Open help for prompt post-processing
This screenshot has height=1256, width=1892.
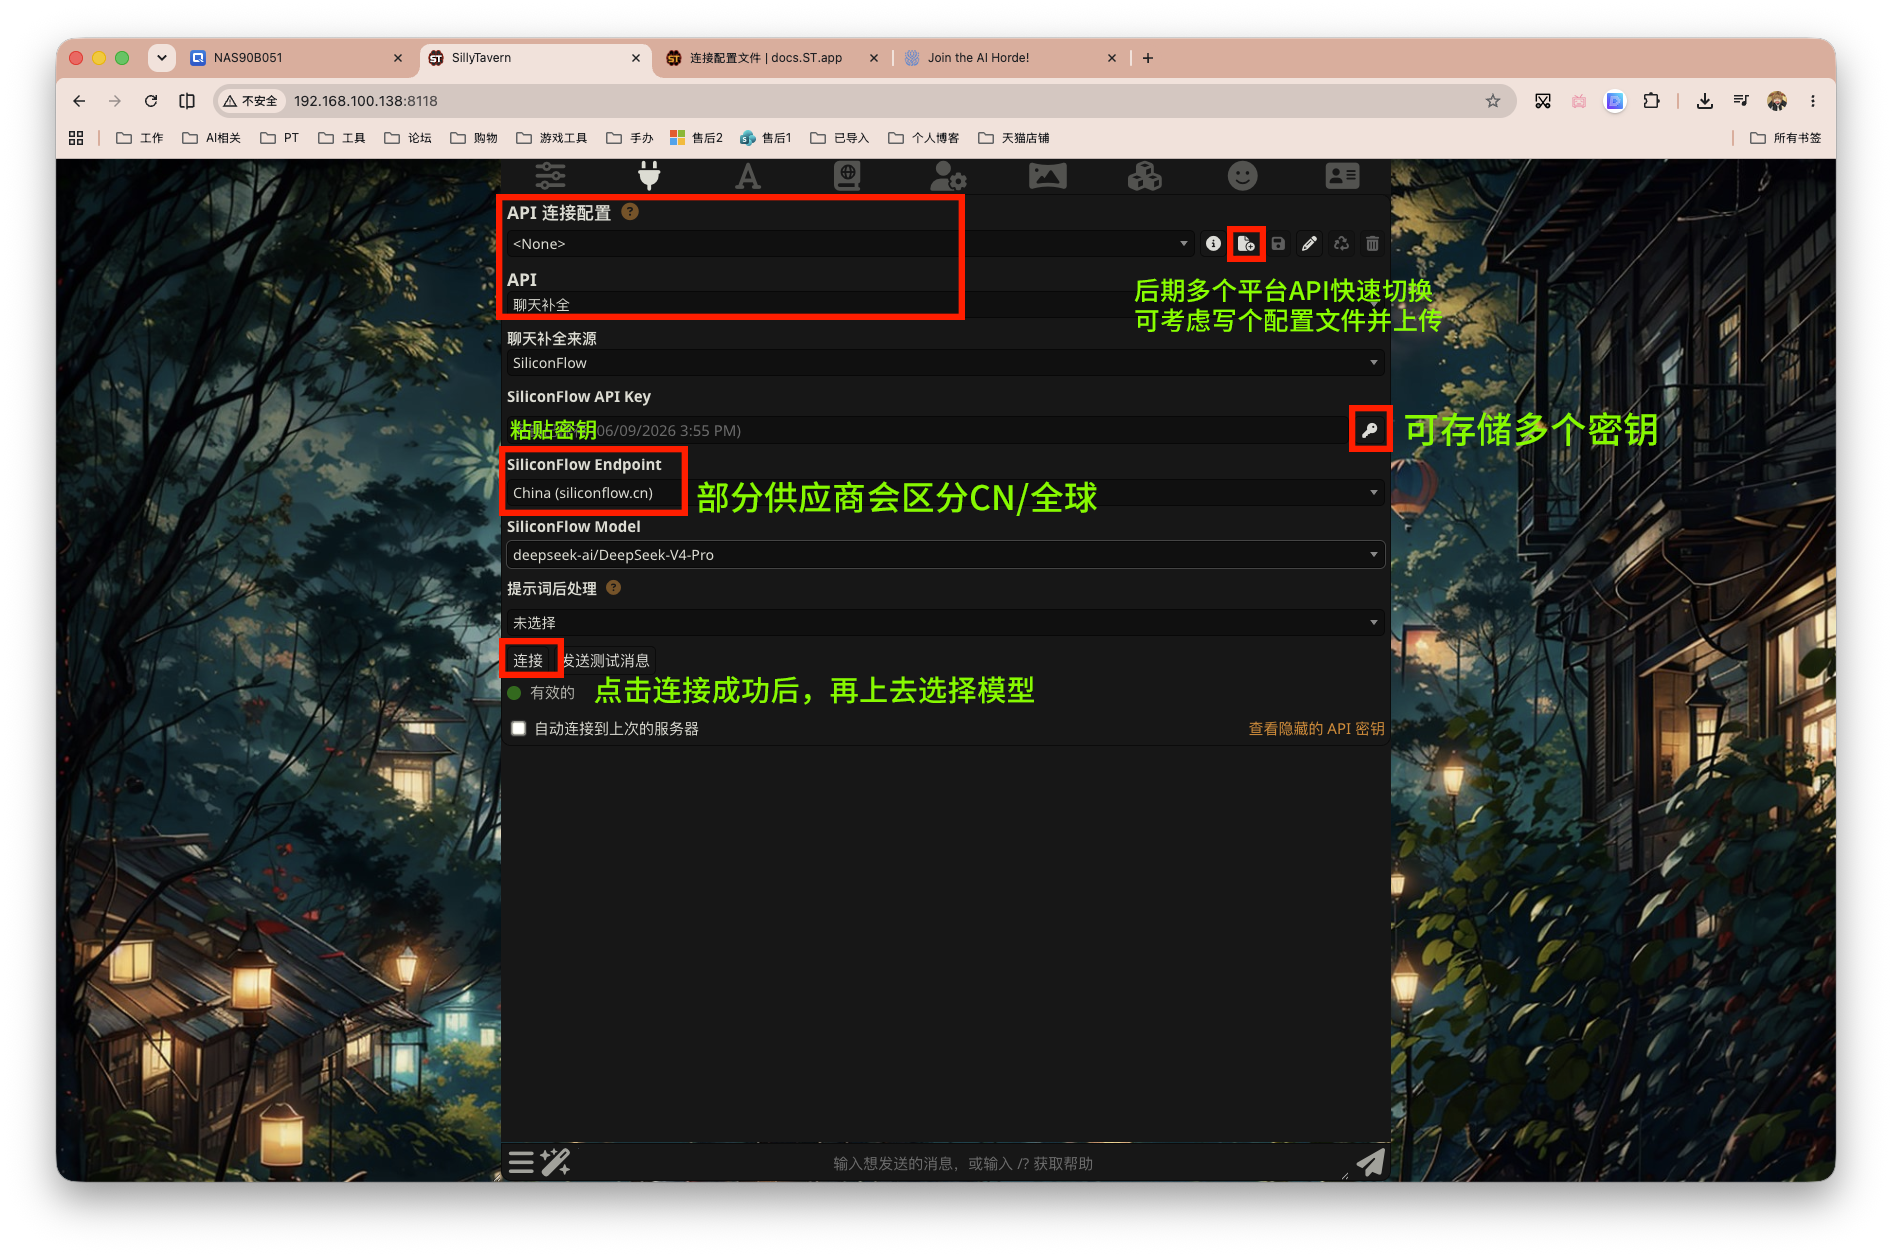pos(614,588)
